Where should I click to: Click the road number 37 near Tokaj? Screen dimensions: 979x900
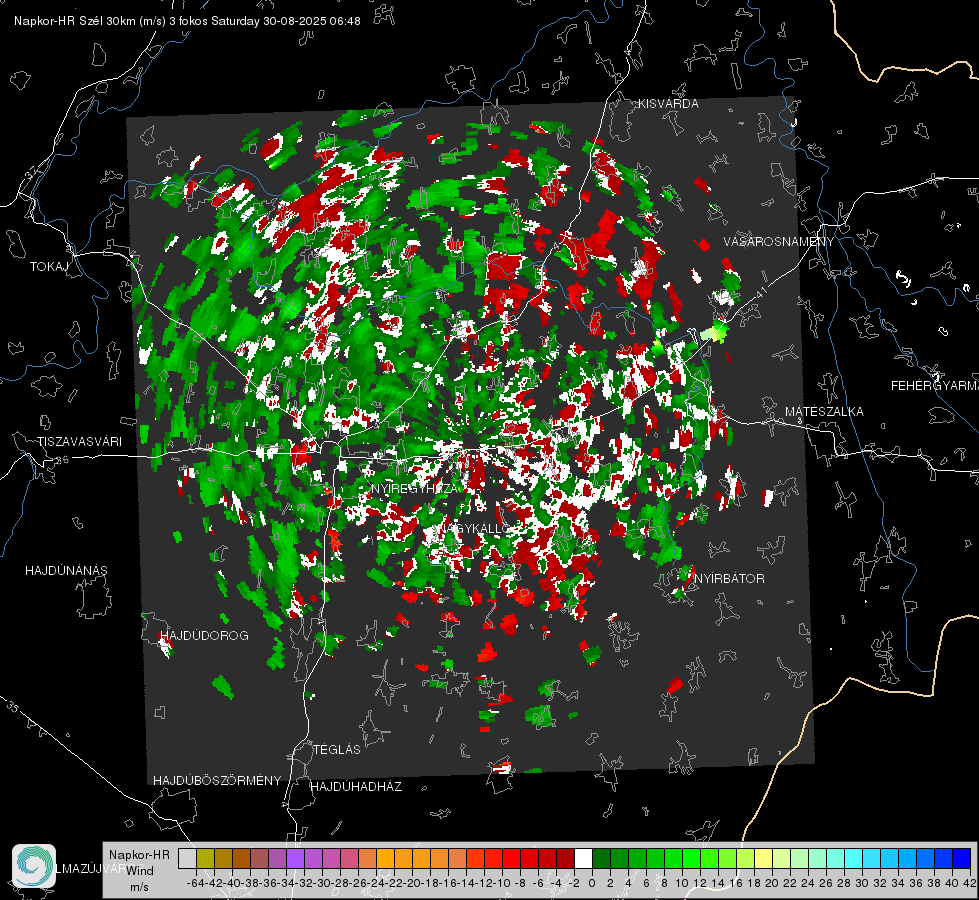32,172
